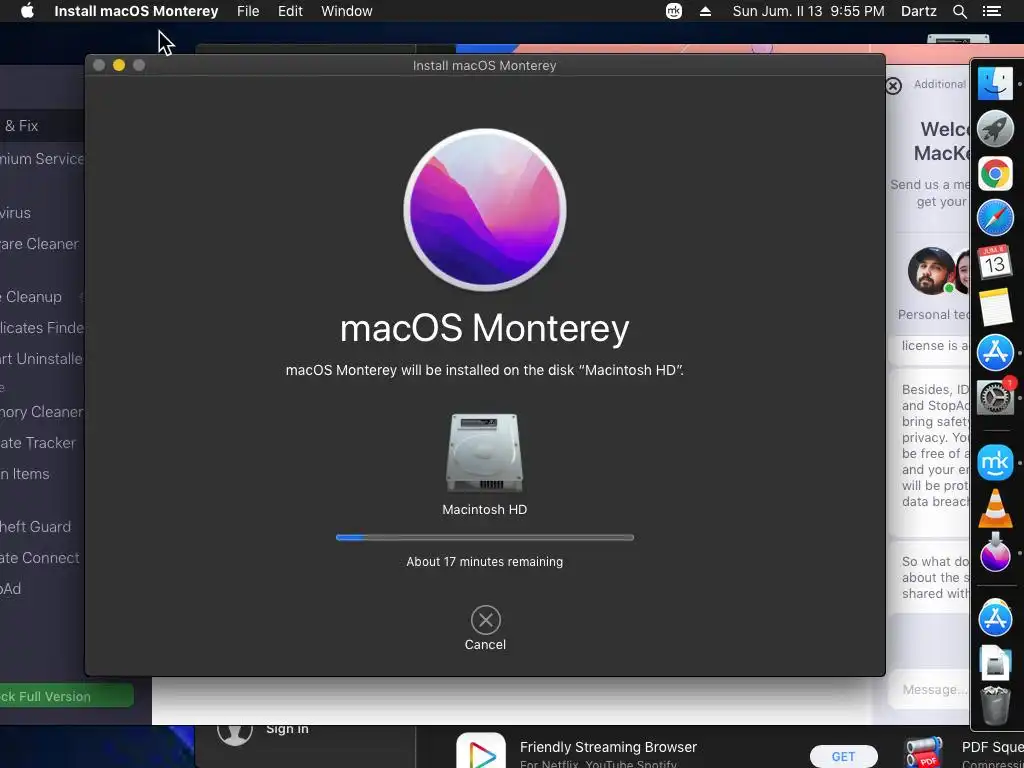Open App Store icon below Monterey installer in Dock
This screenshot has height=768, width=1024.
click(x=995, y=617)
